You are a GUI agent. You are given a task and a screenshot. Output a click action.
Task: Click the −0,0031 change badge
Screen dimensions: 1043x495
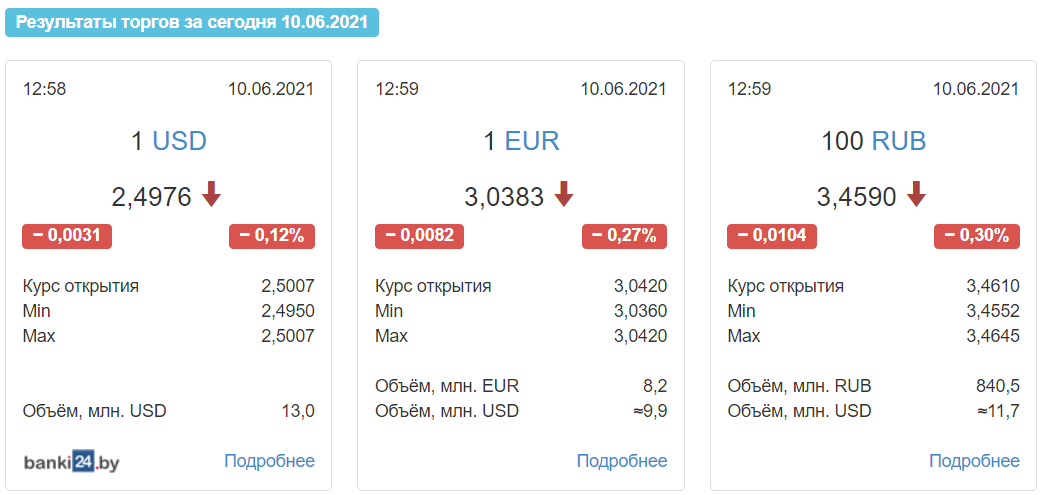[67, 236]
